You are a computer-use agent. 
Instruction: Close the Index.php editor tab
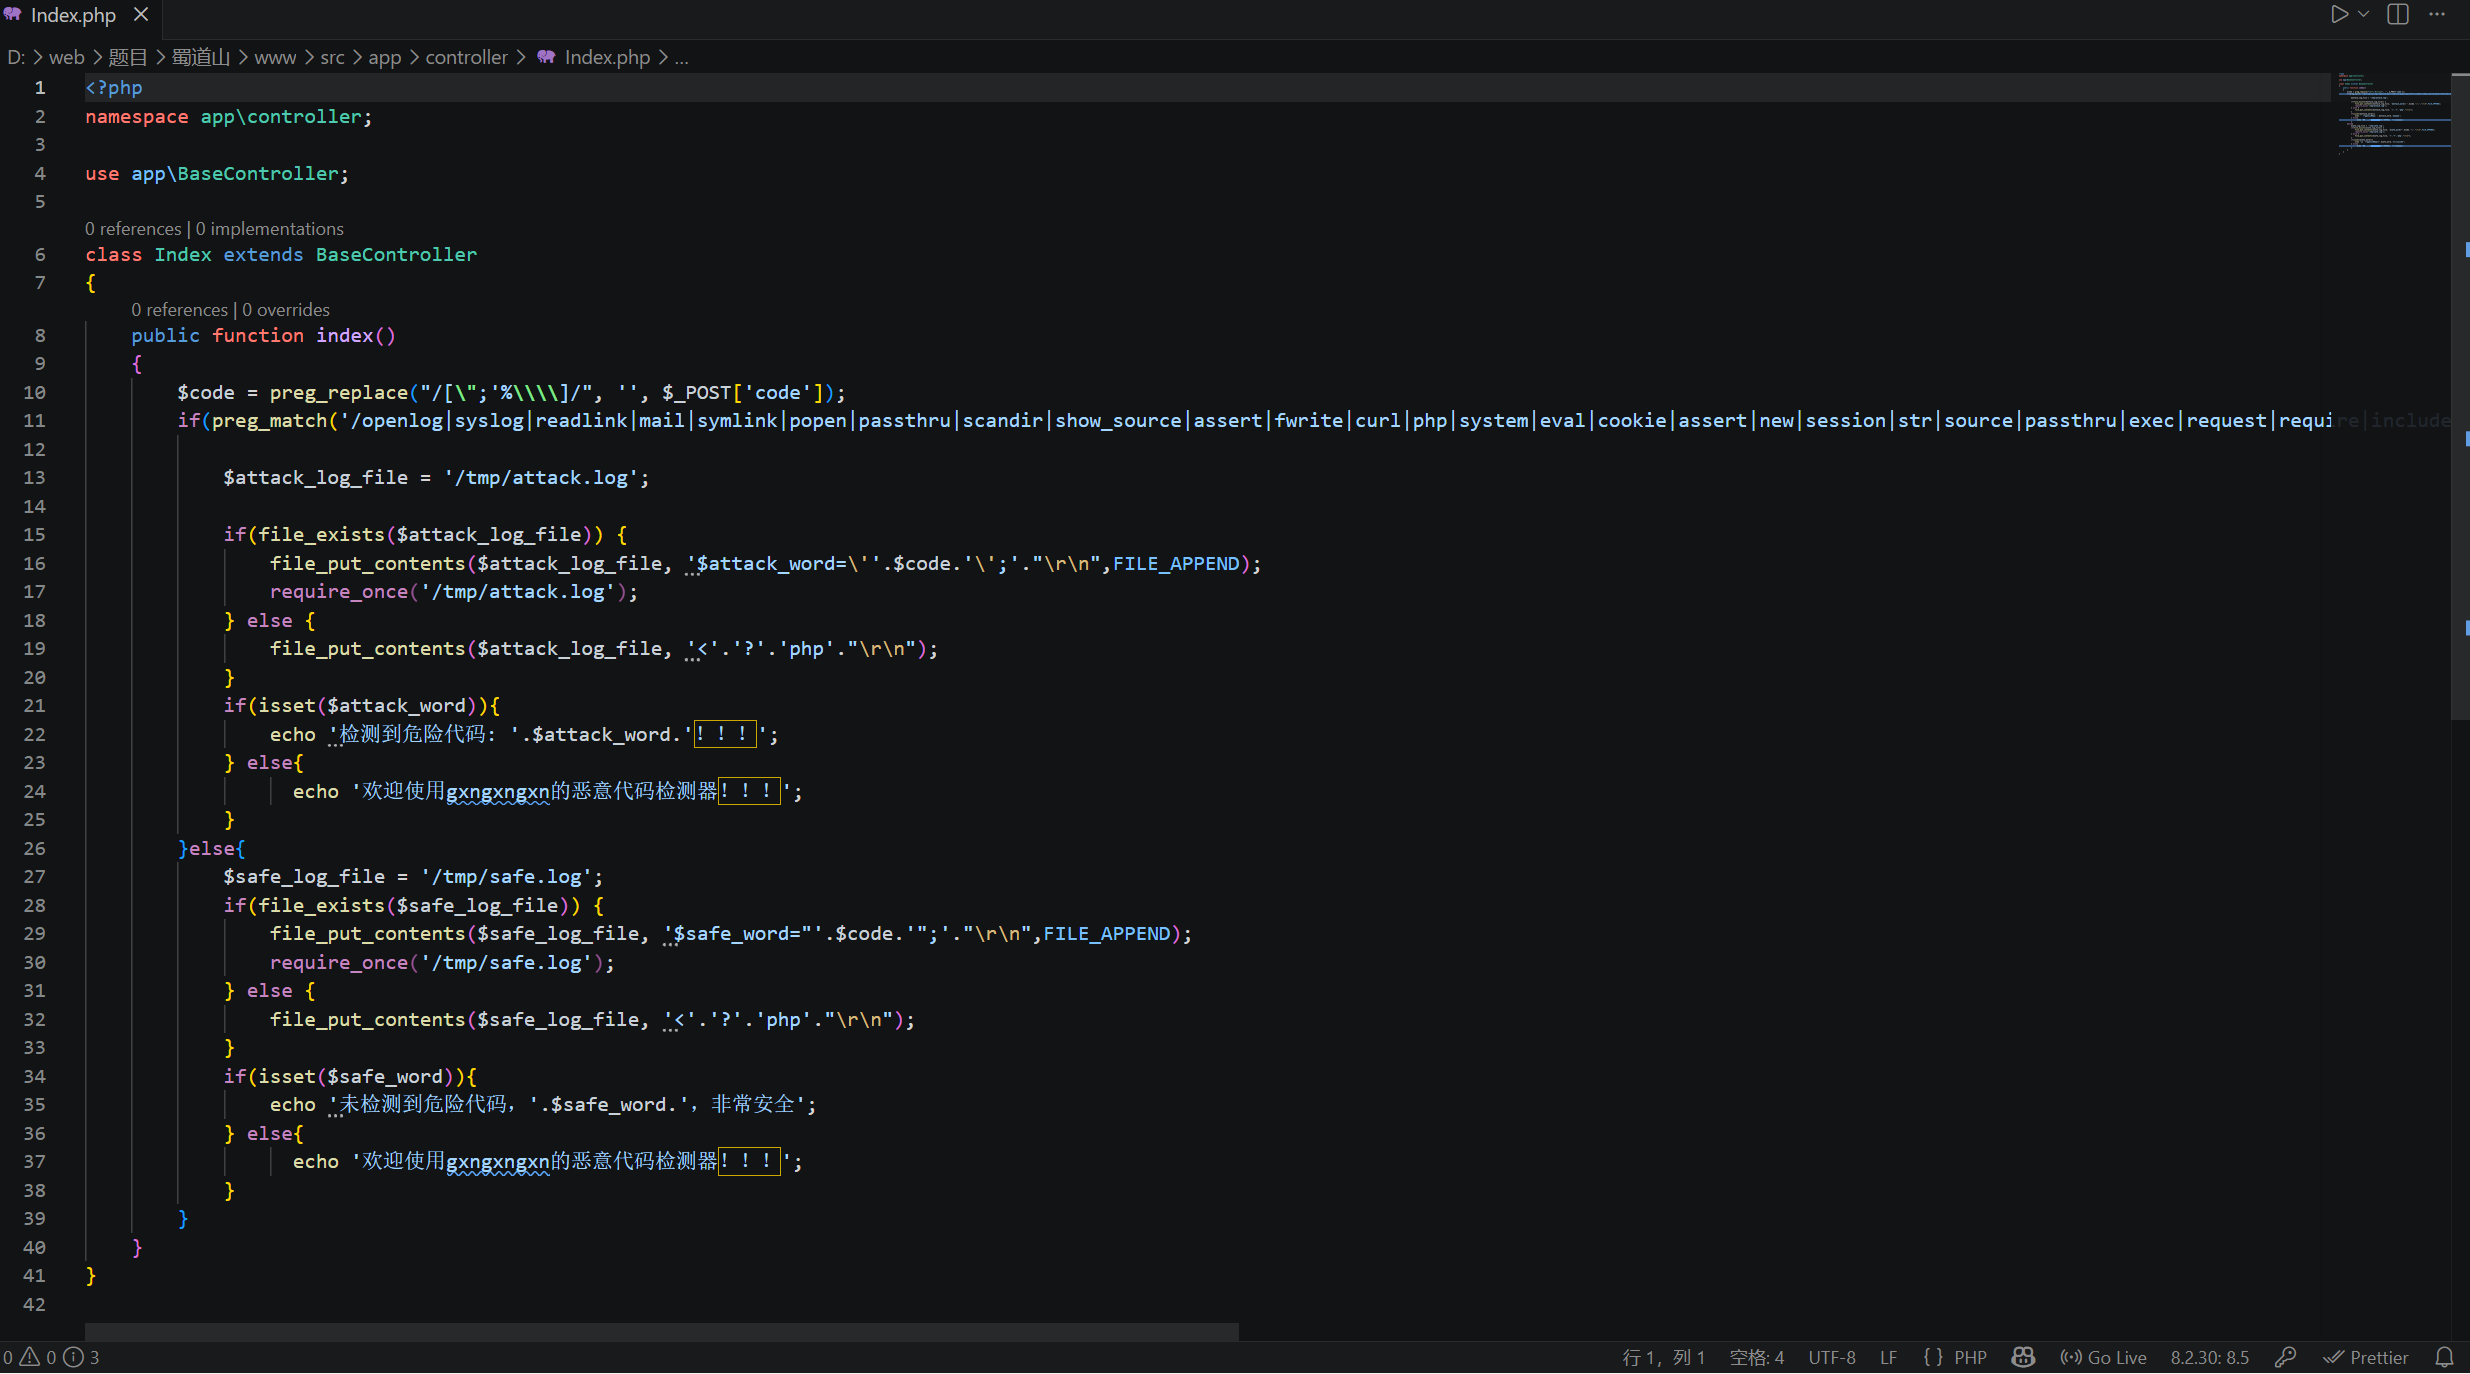(141, 14)
